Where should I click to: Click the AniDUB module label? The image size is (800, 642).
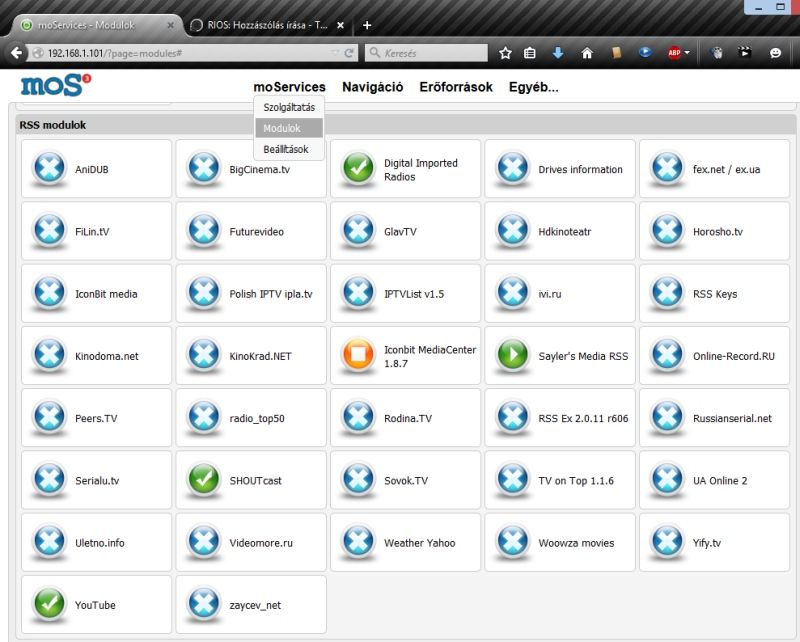pyautogui.click(x=91, y=169)
